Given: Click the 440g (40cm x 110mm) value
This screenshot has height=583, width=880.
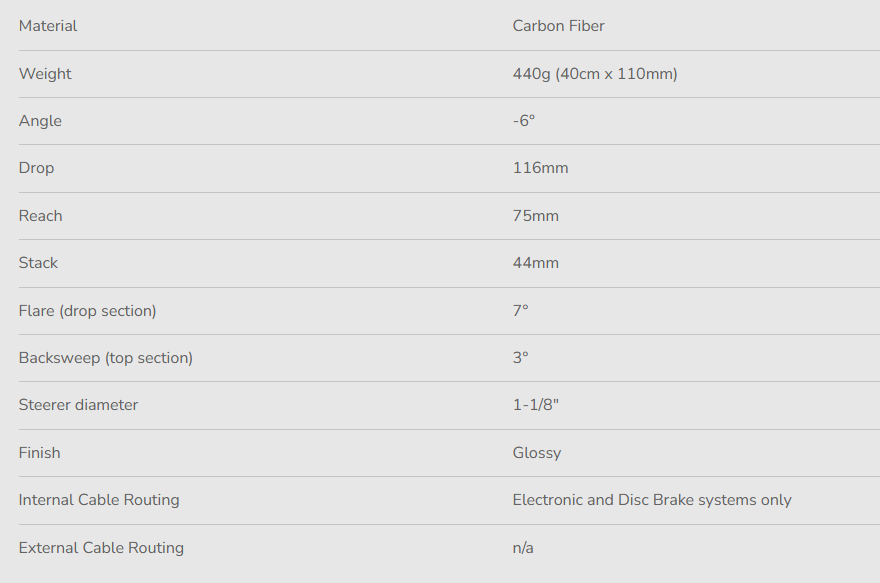Looking at the screenshot, I should (x=594, y=74).
